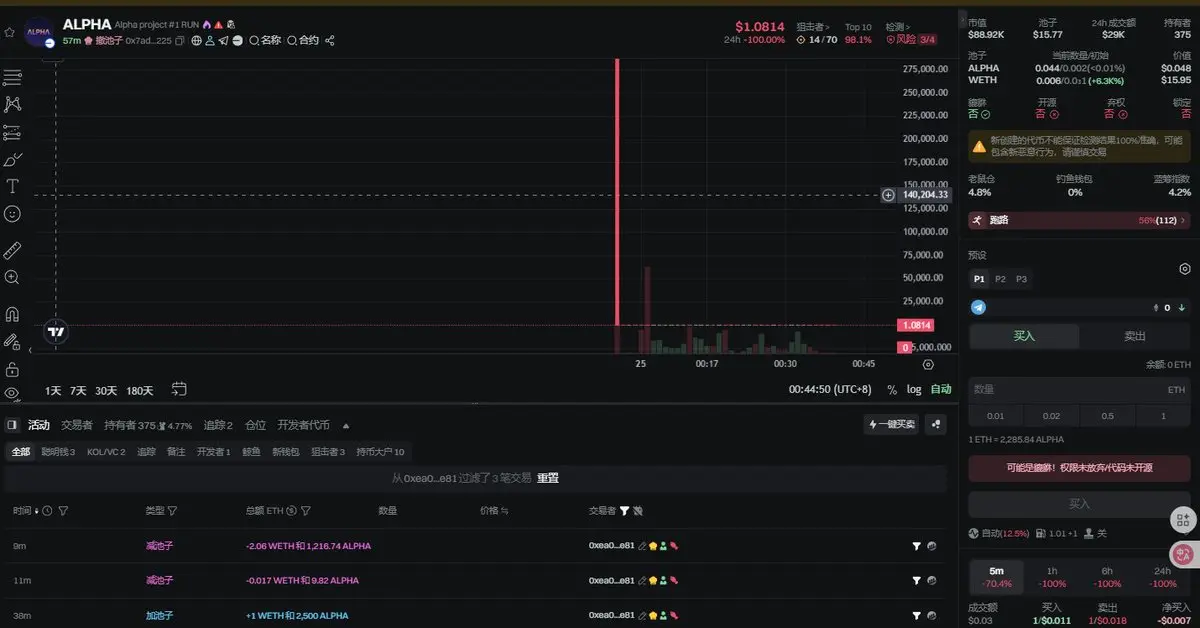Toggle percent scale on chart

892,390
